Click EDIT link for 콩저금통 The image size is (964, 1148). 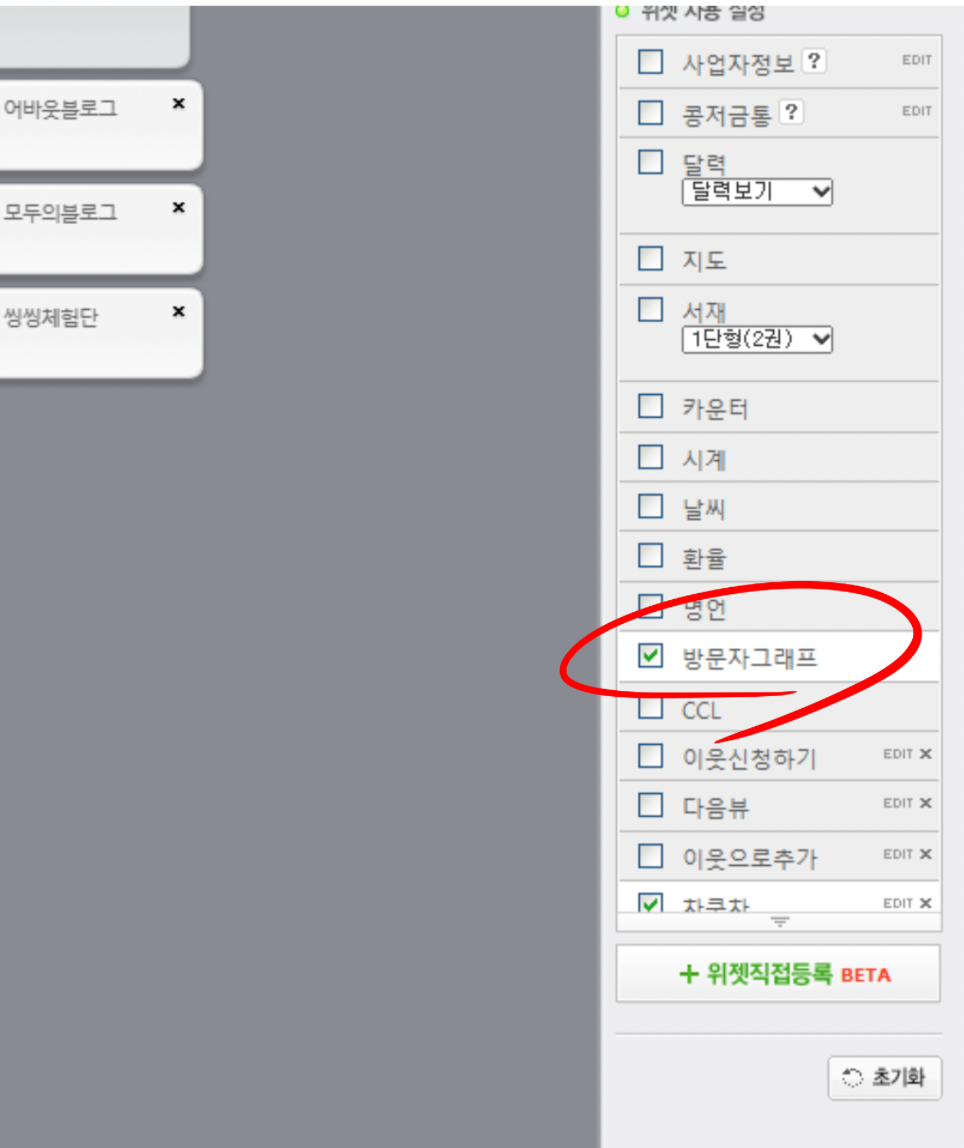pyautogui.click(x=916, y=111)
